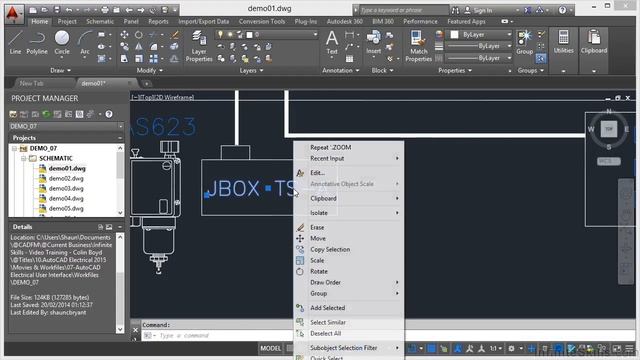Click the Plot printer icon in quick access
This screenshot has width=640, height=360.
[105, 10]
